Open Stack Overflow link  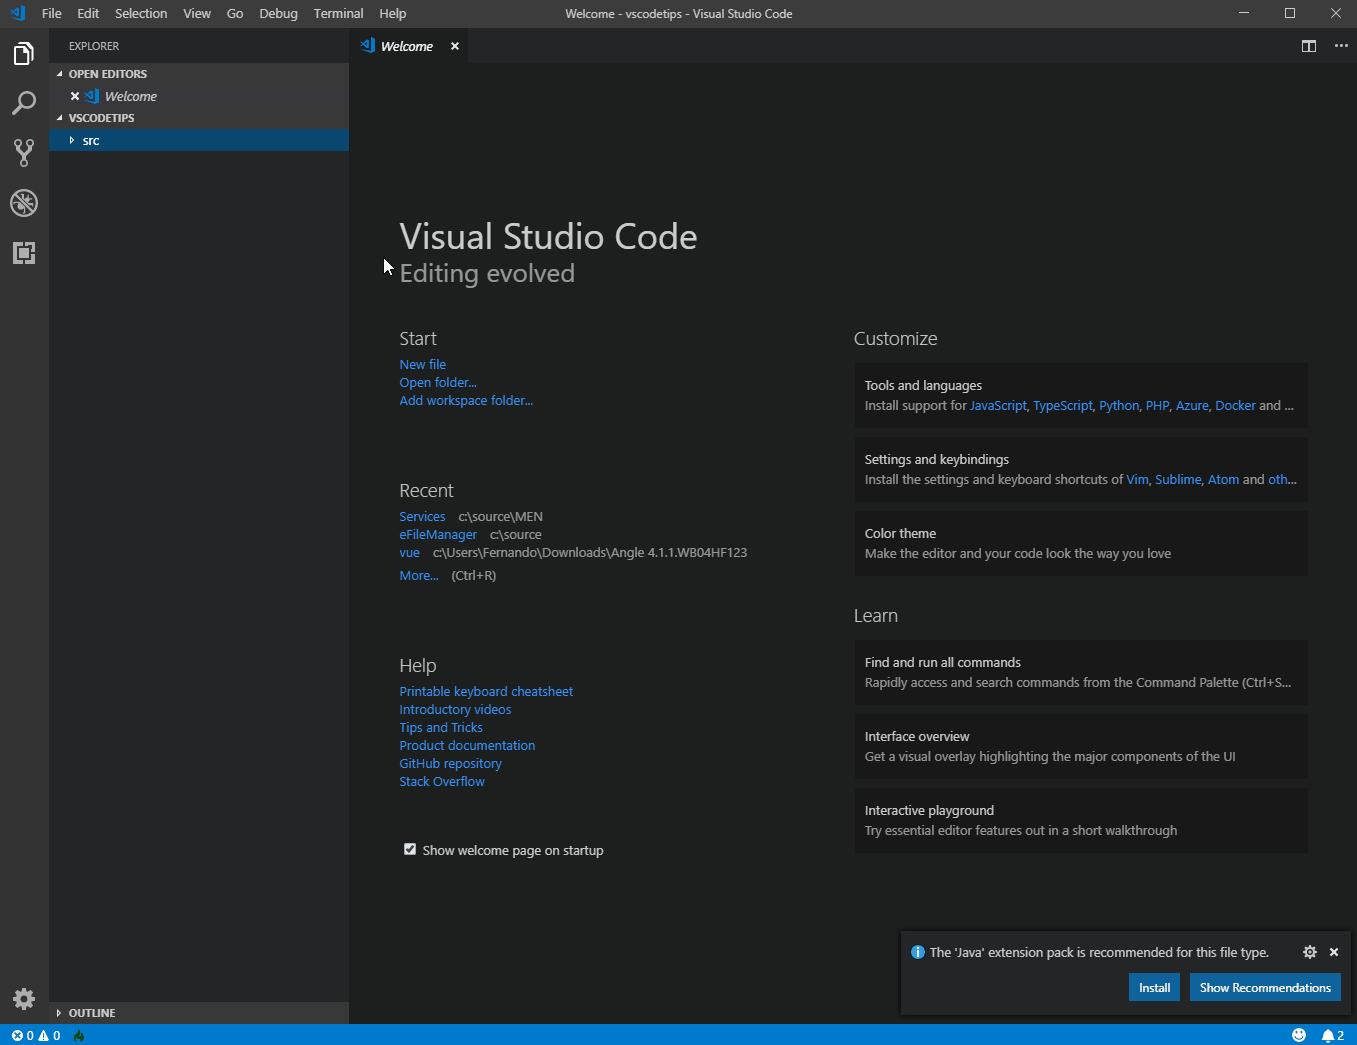pyautogui.click(x=442, y=782)
